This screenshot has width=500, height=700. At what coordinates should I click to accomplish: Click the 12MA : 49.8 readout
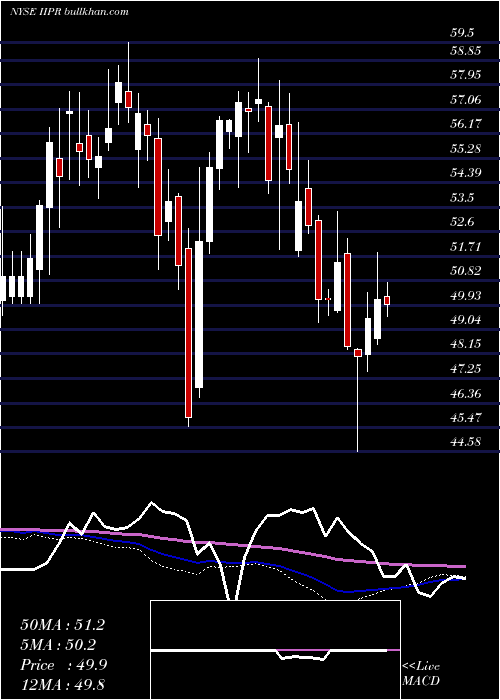pos(62,685)
